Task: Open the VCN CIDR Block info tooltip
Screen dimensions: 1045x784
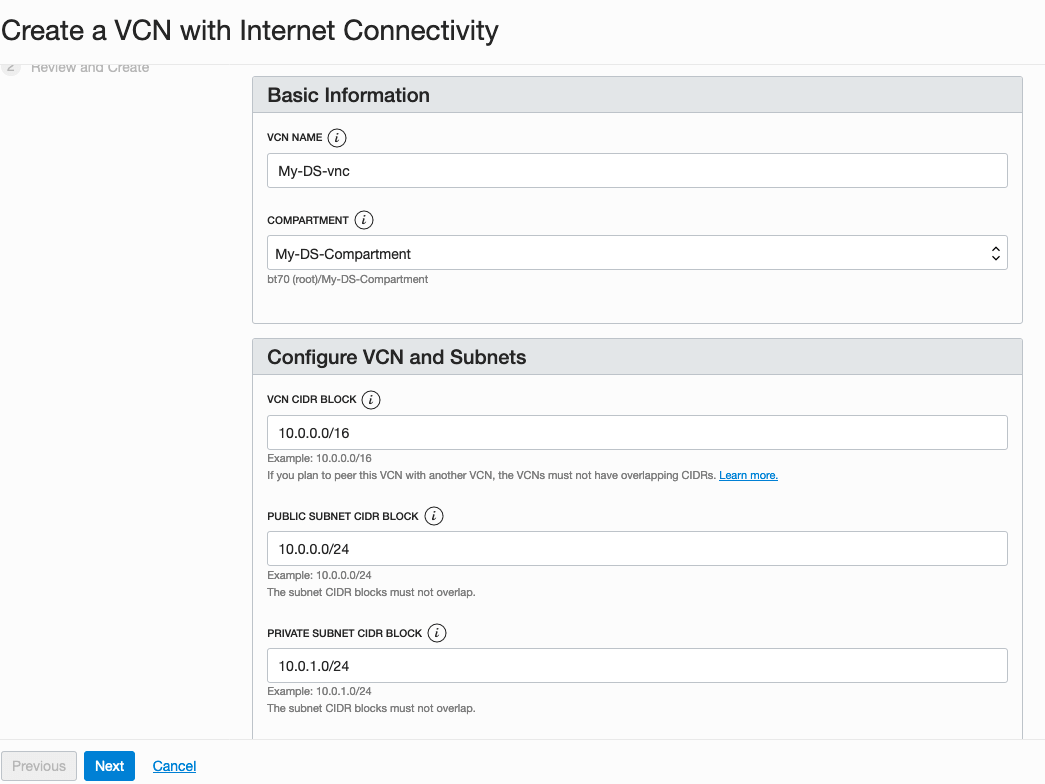Action: (x=371, y=400)
